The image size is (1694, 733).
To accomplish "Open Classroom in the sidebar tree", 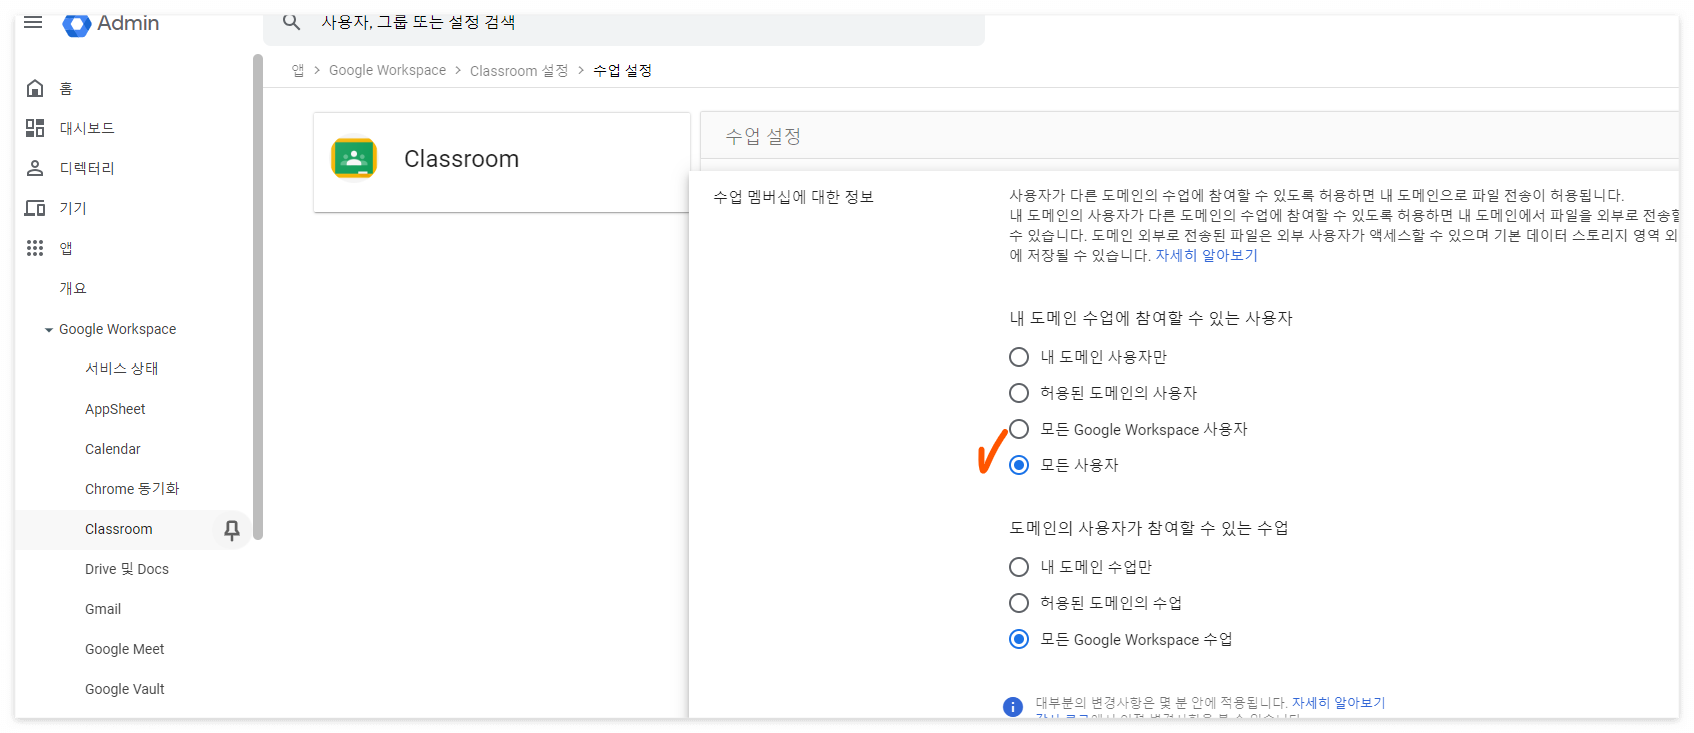I will [x=119, y=529].
